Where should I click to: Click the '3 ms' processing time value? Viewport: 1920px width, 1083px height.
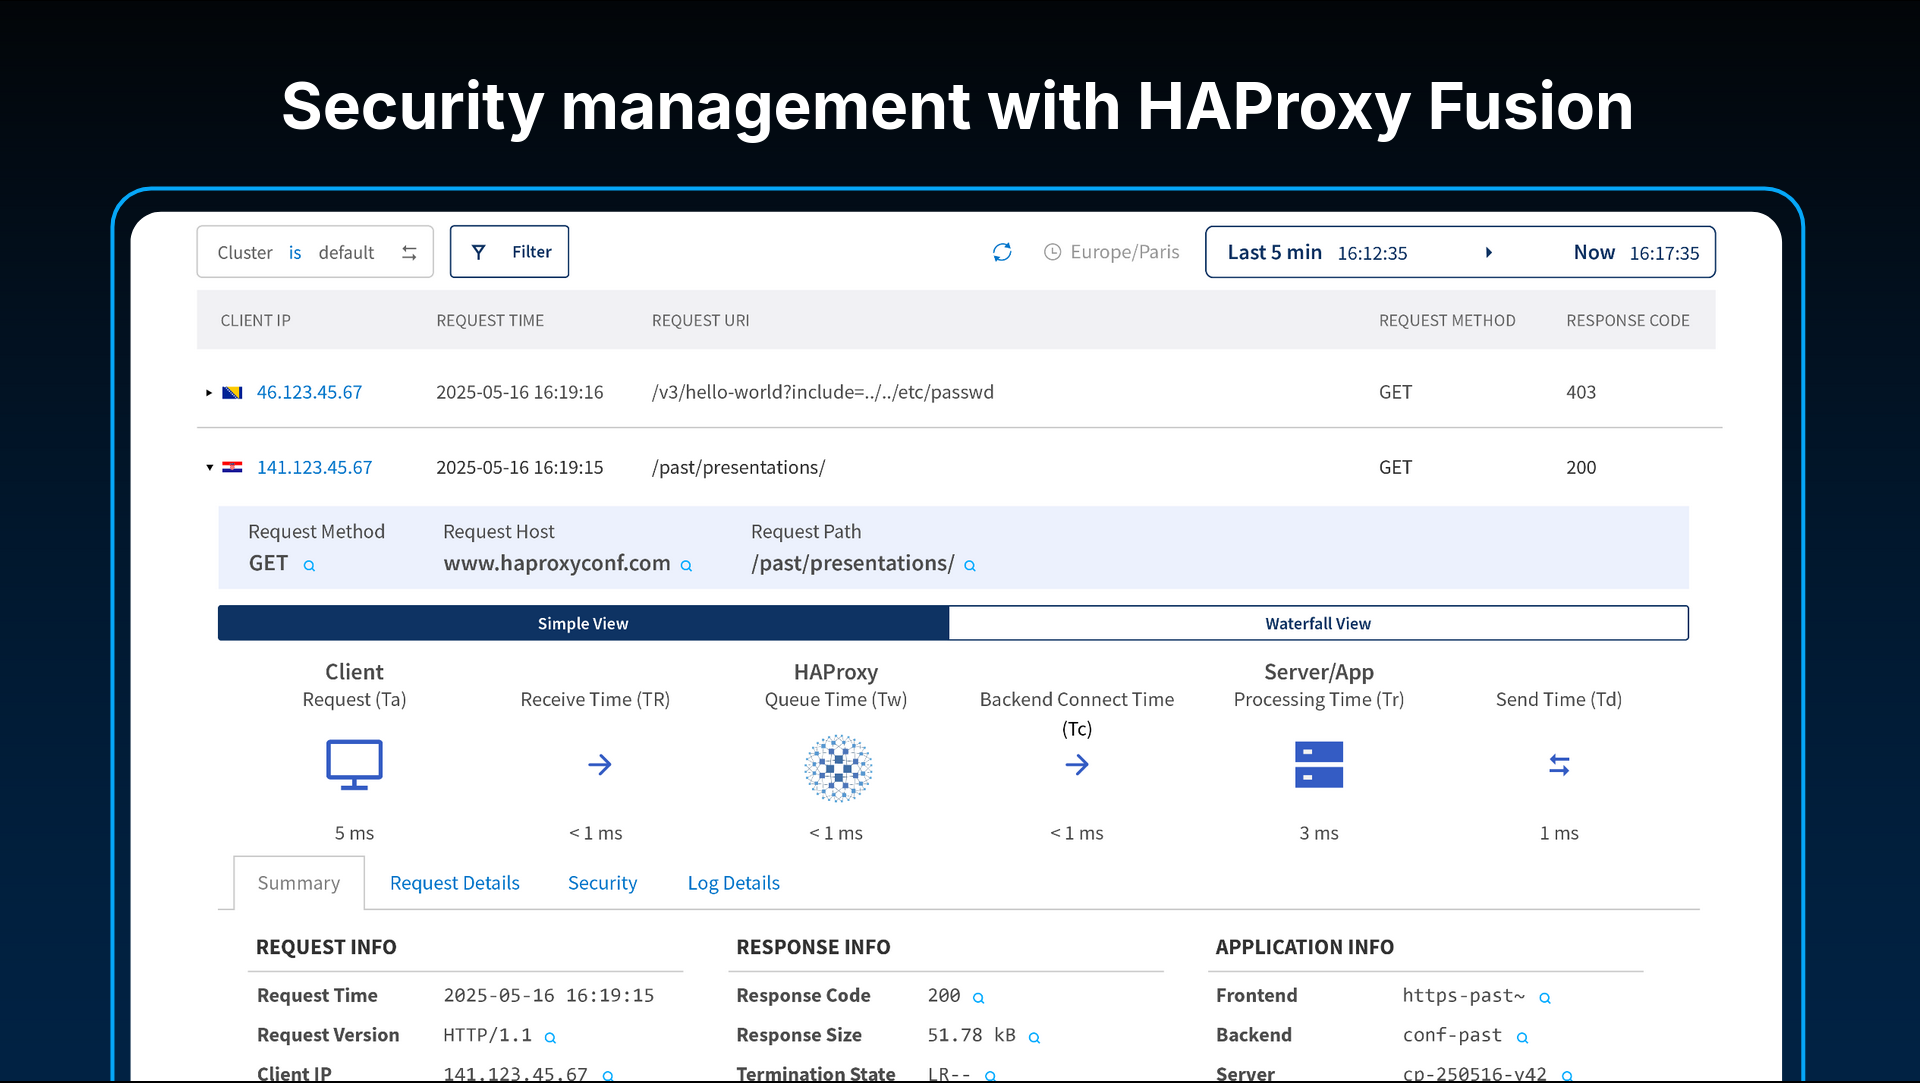pyautogui.click(x=1319, y=833)
